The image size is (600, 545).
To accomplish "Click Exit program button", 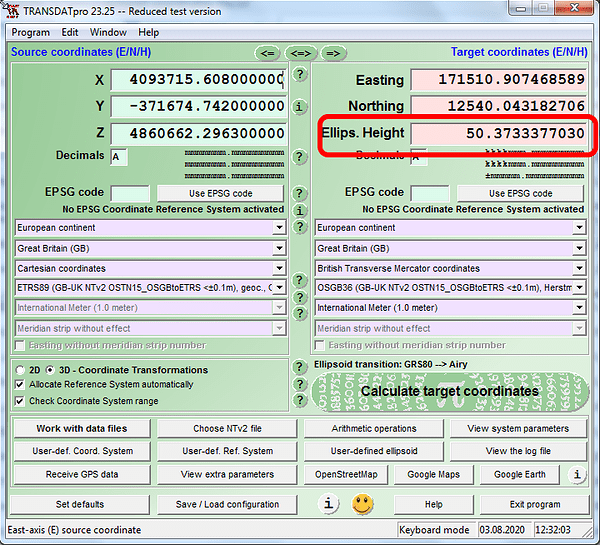I will pyautogui.click(x=535, y=504).
